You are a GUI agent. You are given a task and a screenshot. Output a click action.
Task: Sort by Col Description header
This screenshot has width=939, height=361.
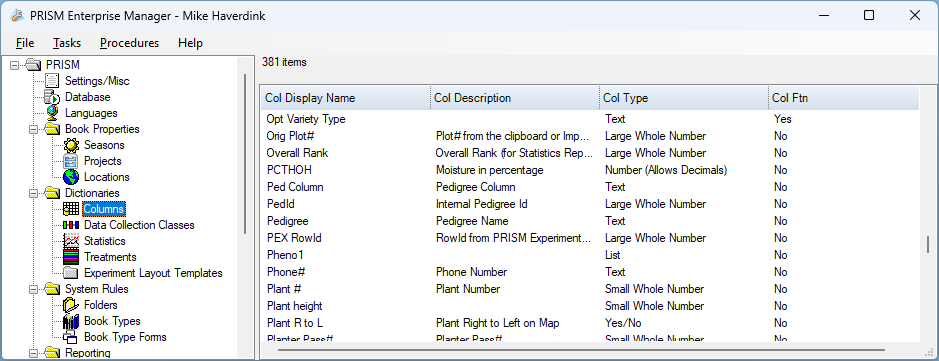pyautogui.click(x=514, y=98)
